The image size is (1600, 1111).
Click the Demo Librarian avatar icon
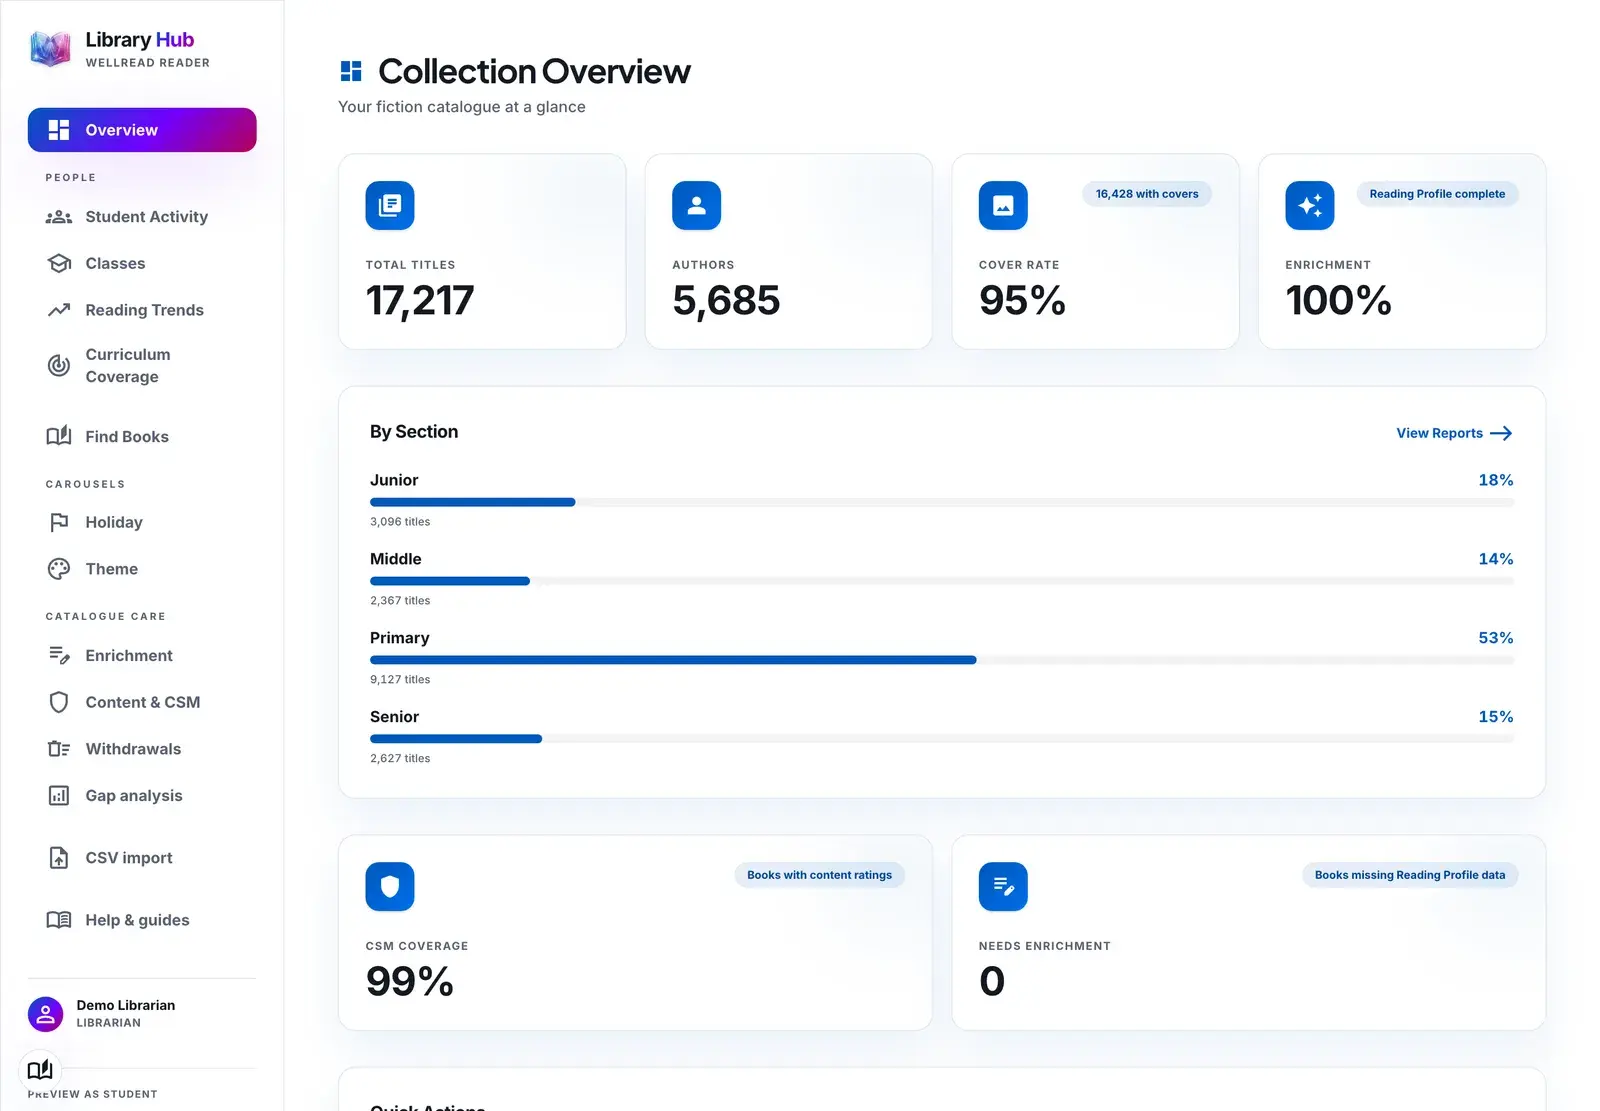tap(45, 1014)
